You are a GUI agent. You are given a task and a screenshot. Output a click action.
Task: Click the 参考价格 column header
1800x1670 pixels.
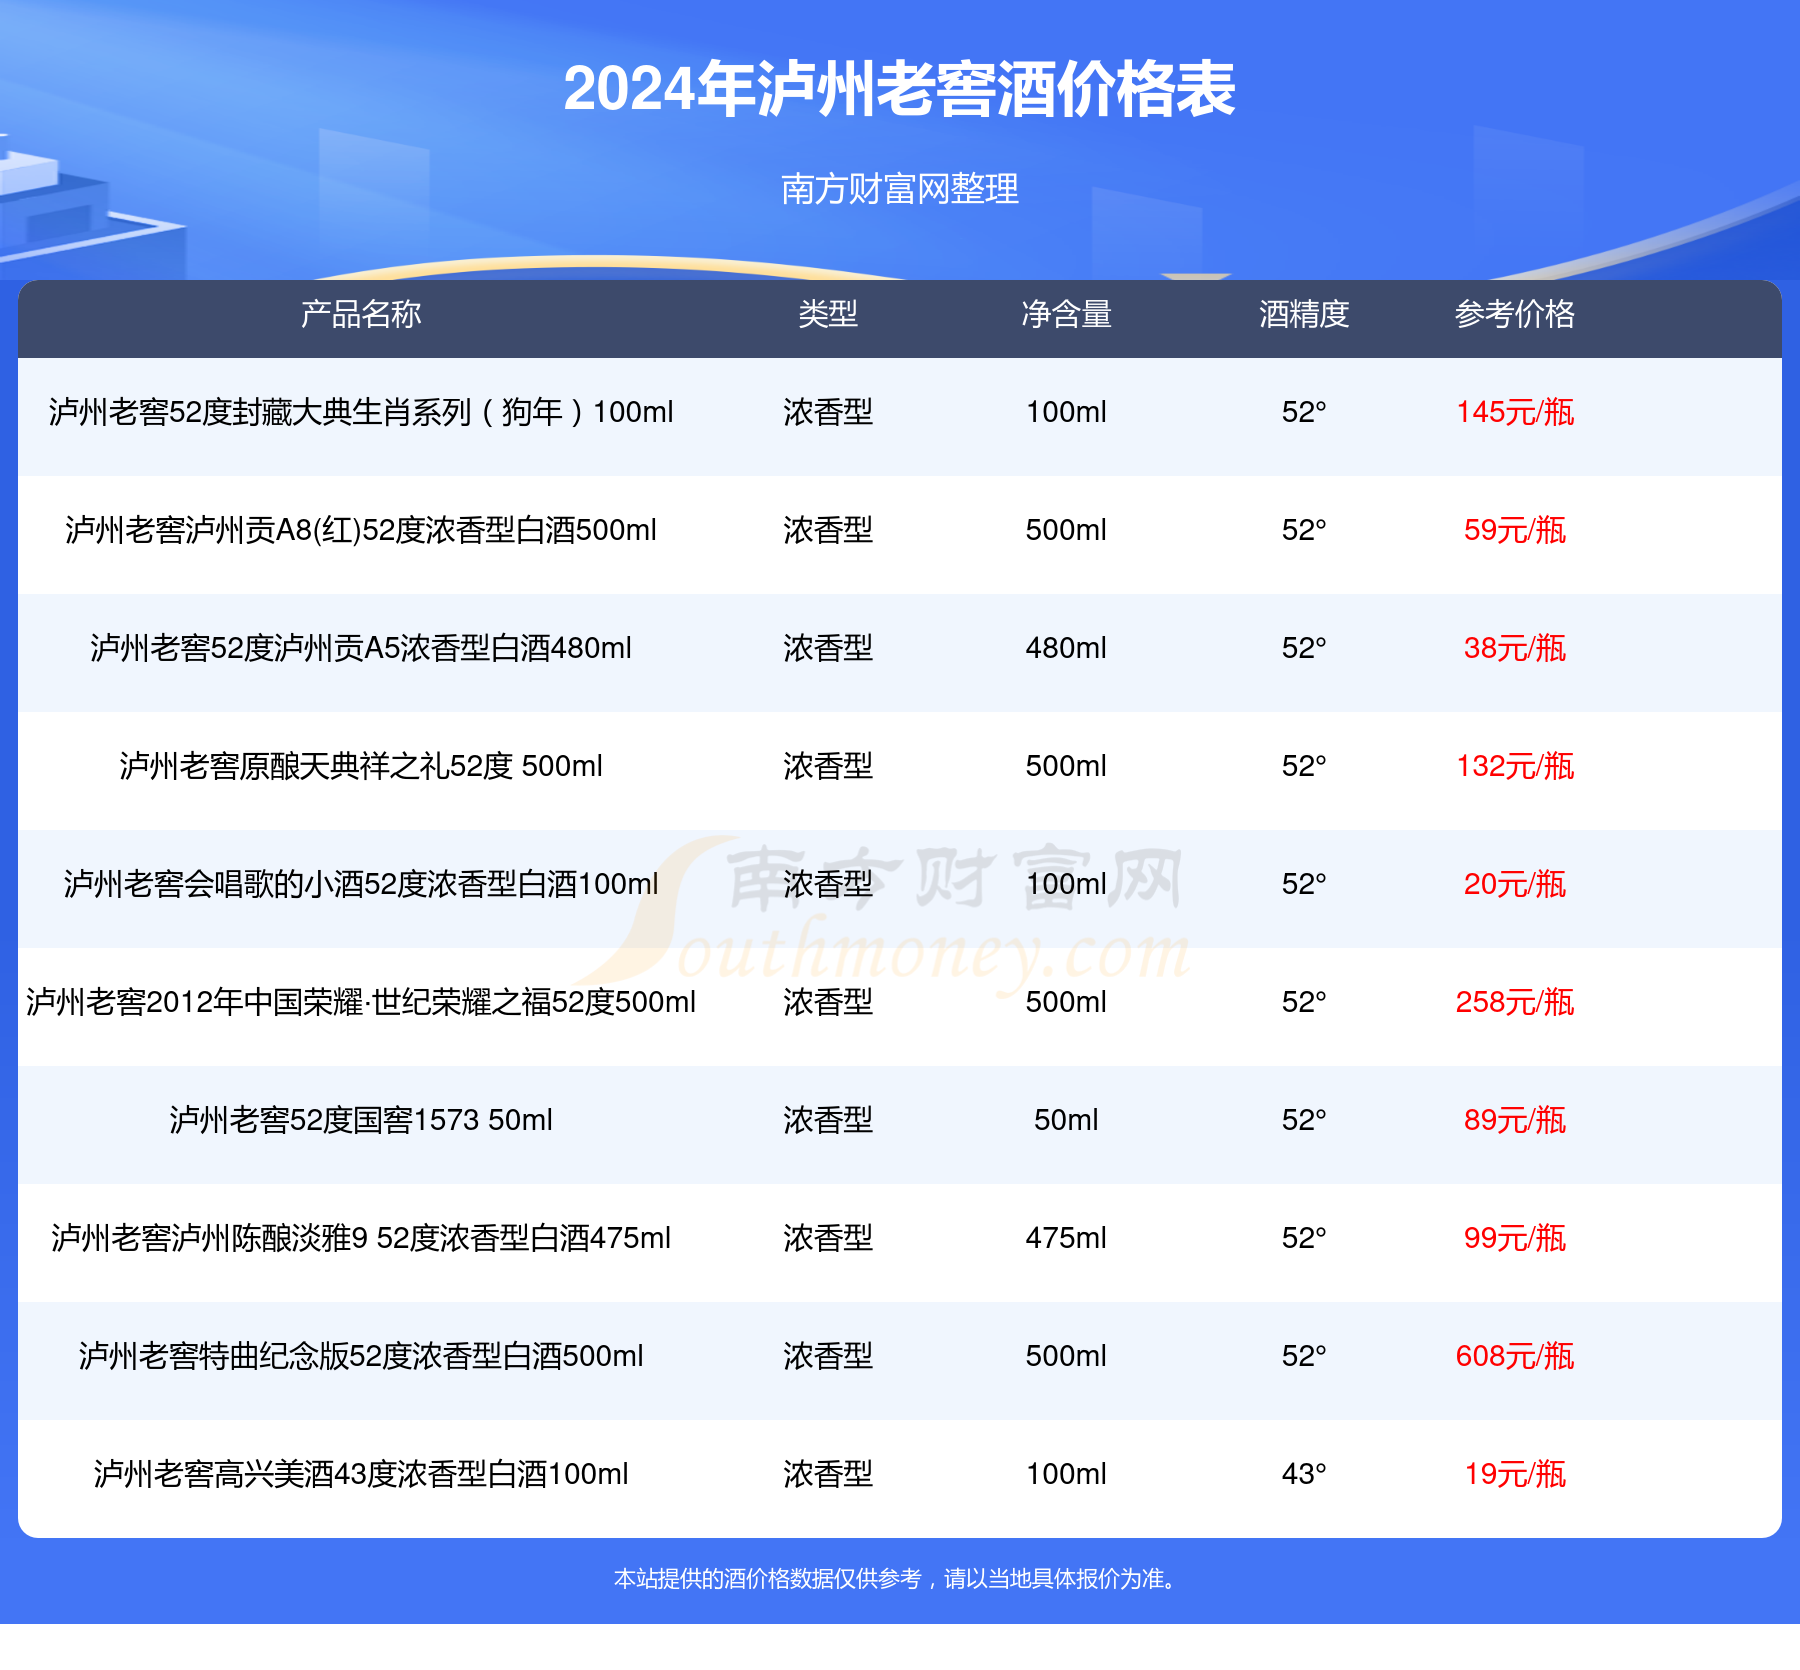click(x=1515, y=314)
